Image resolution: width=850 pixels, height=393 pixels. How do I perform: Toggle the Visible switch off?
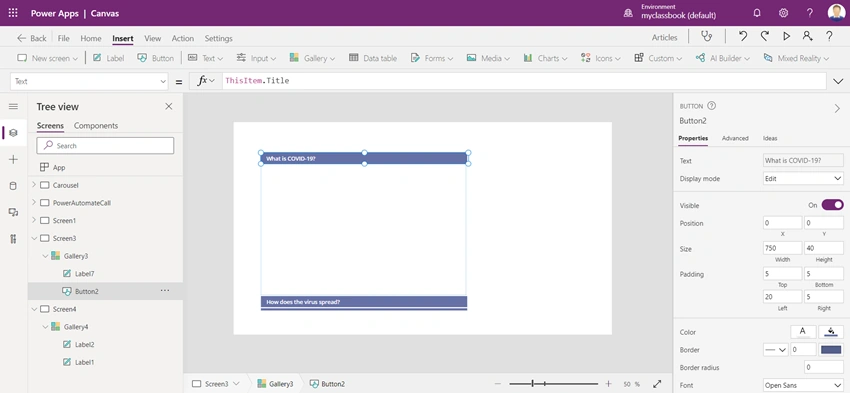832,205
